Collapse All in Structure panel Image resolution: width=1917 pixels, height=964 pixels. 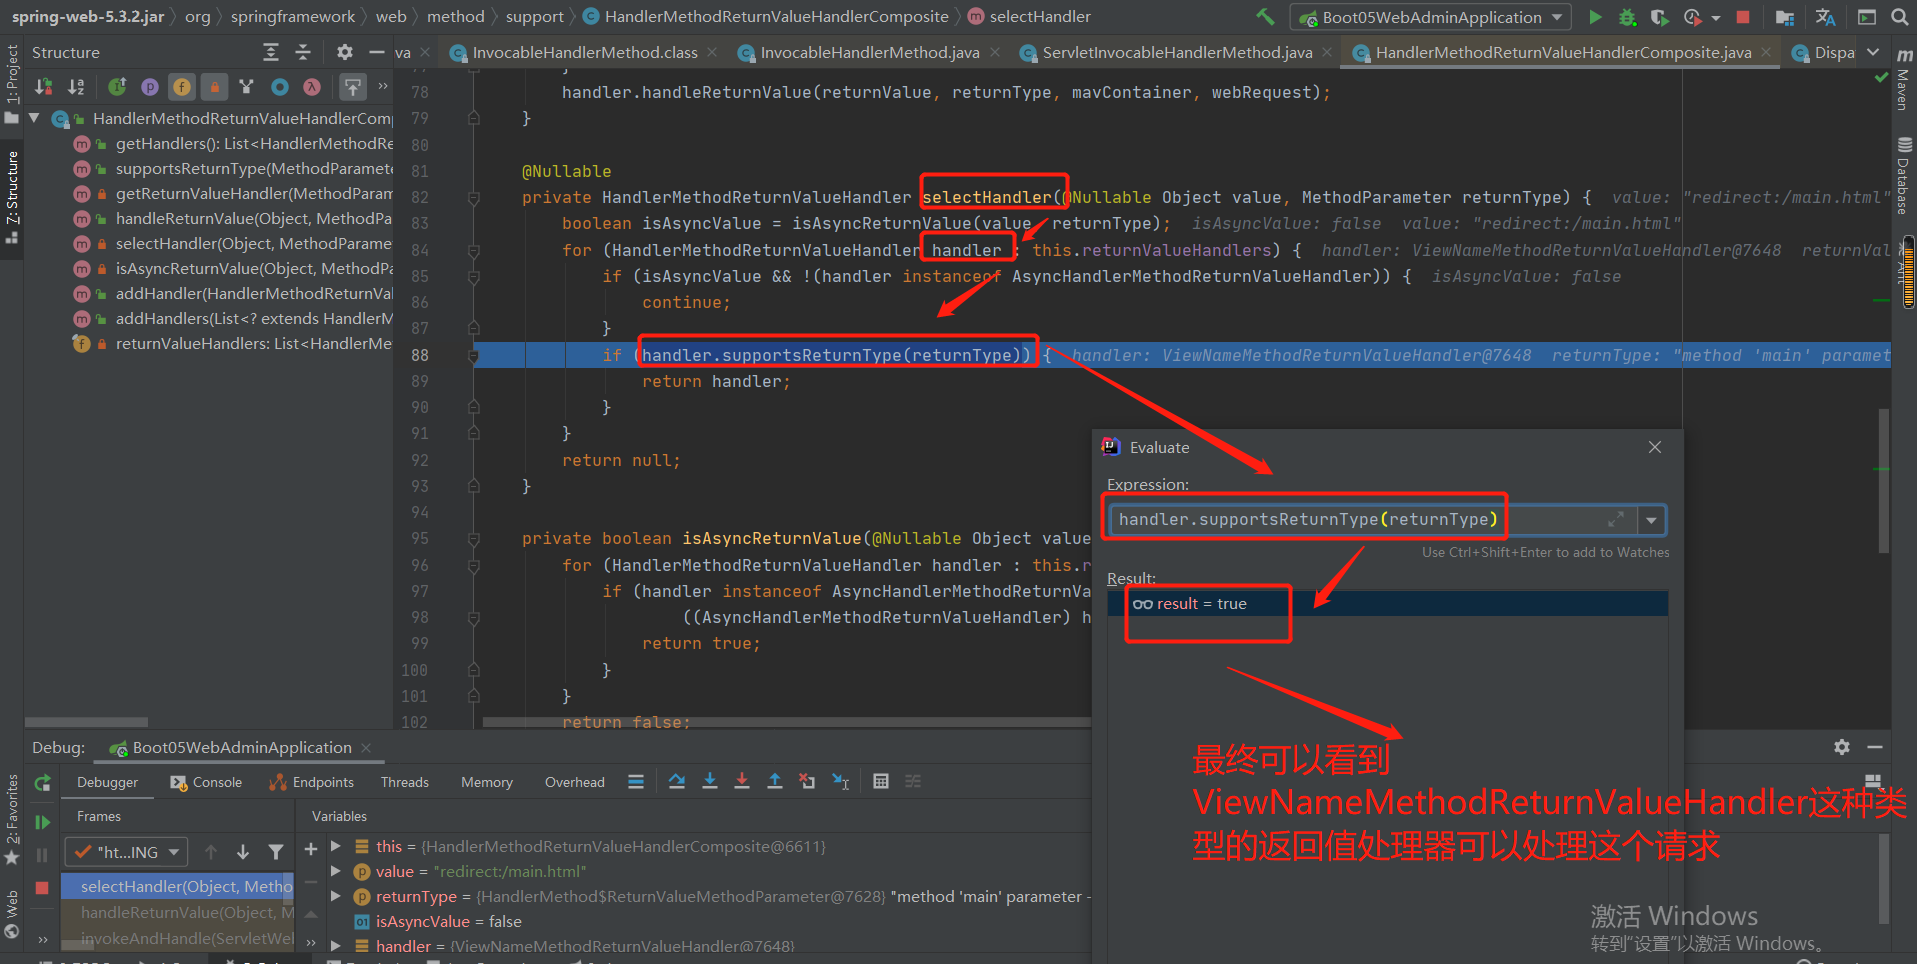[303, 52]
